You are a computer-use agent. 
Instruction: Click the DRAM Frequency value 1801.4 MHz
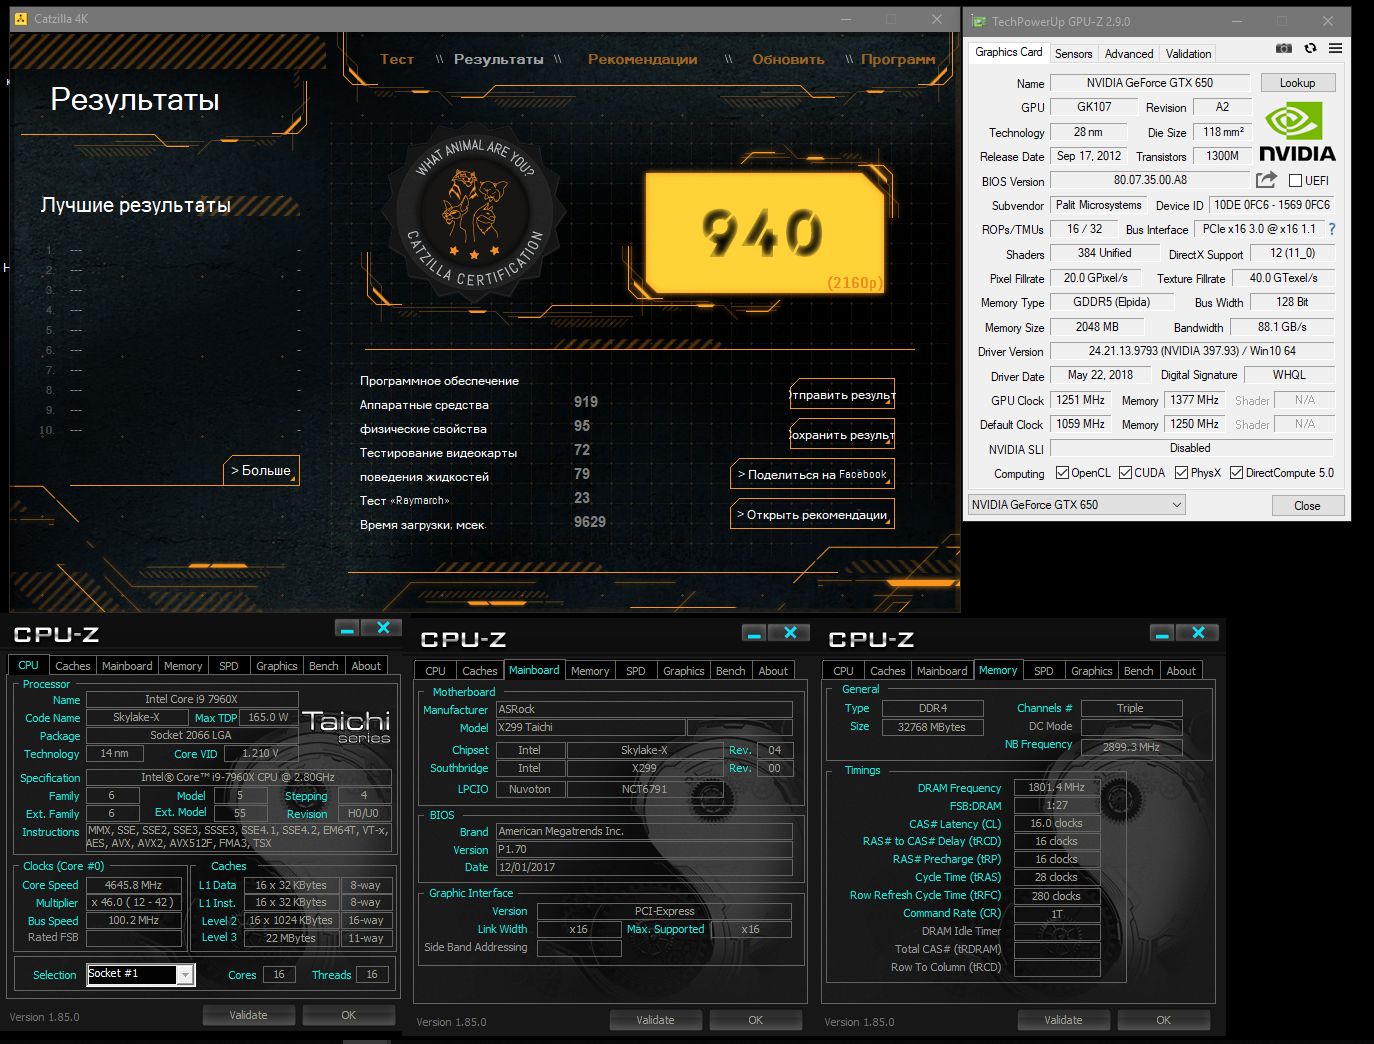click(x=1057, y=787)
